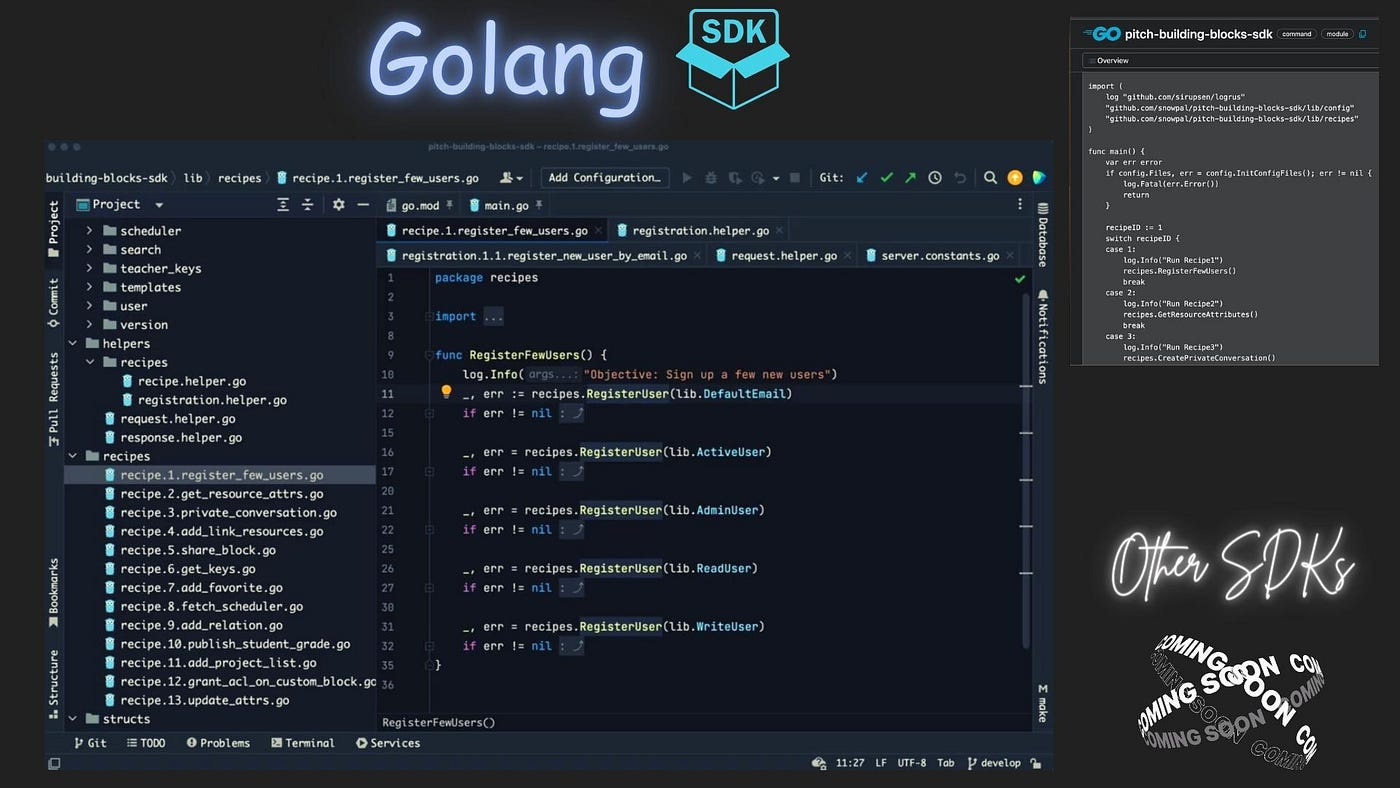Open the Terminal tool window
The width and height of the screenshot is (1400, 788).
point(302,743)
